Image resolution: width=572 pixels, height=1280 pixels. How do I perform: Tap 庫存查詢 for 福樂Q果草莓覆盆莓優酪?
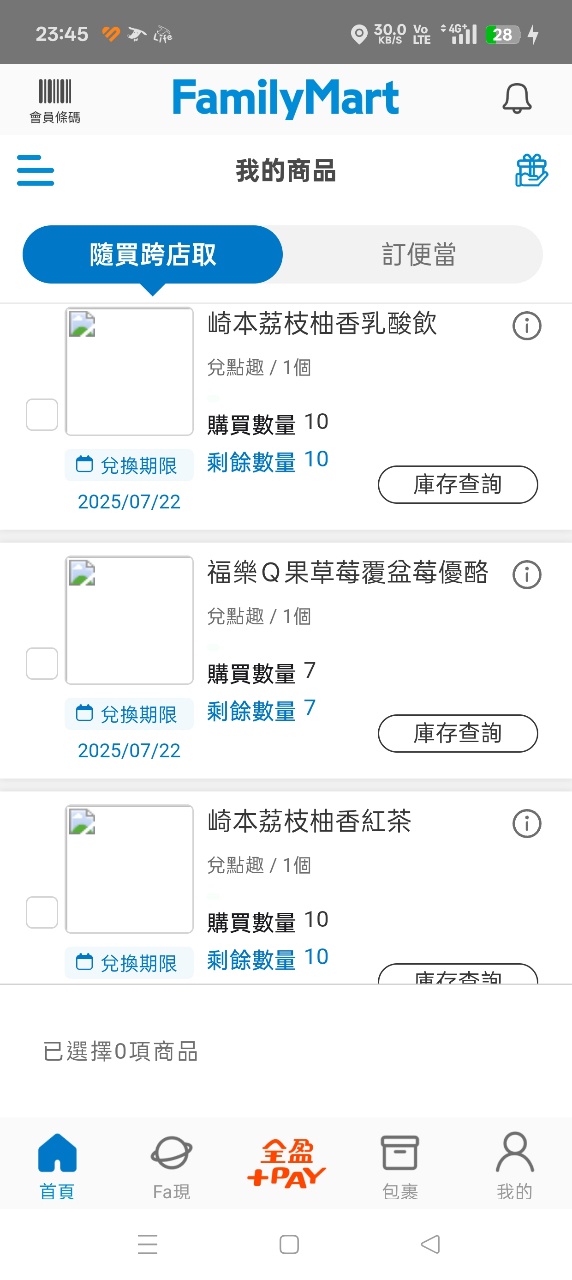pyautogui.click(x=458, y=734)
